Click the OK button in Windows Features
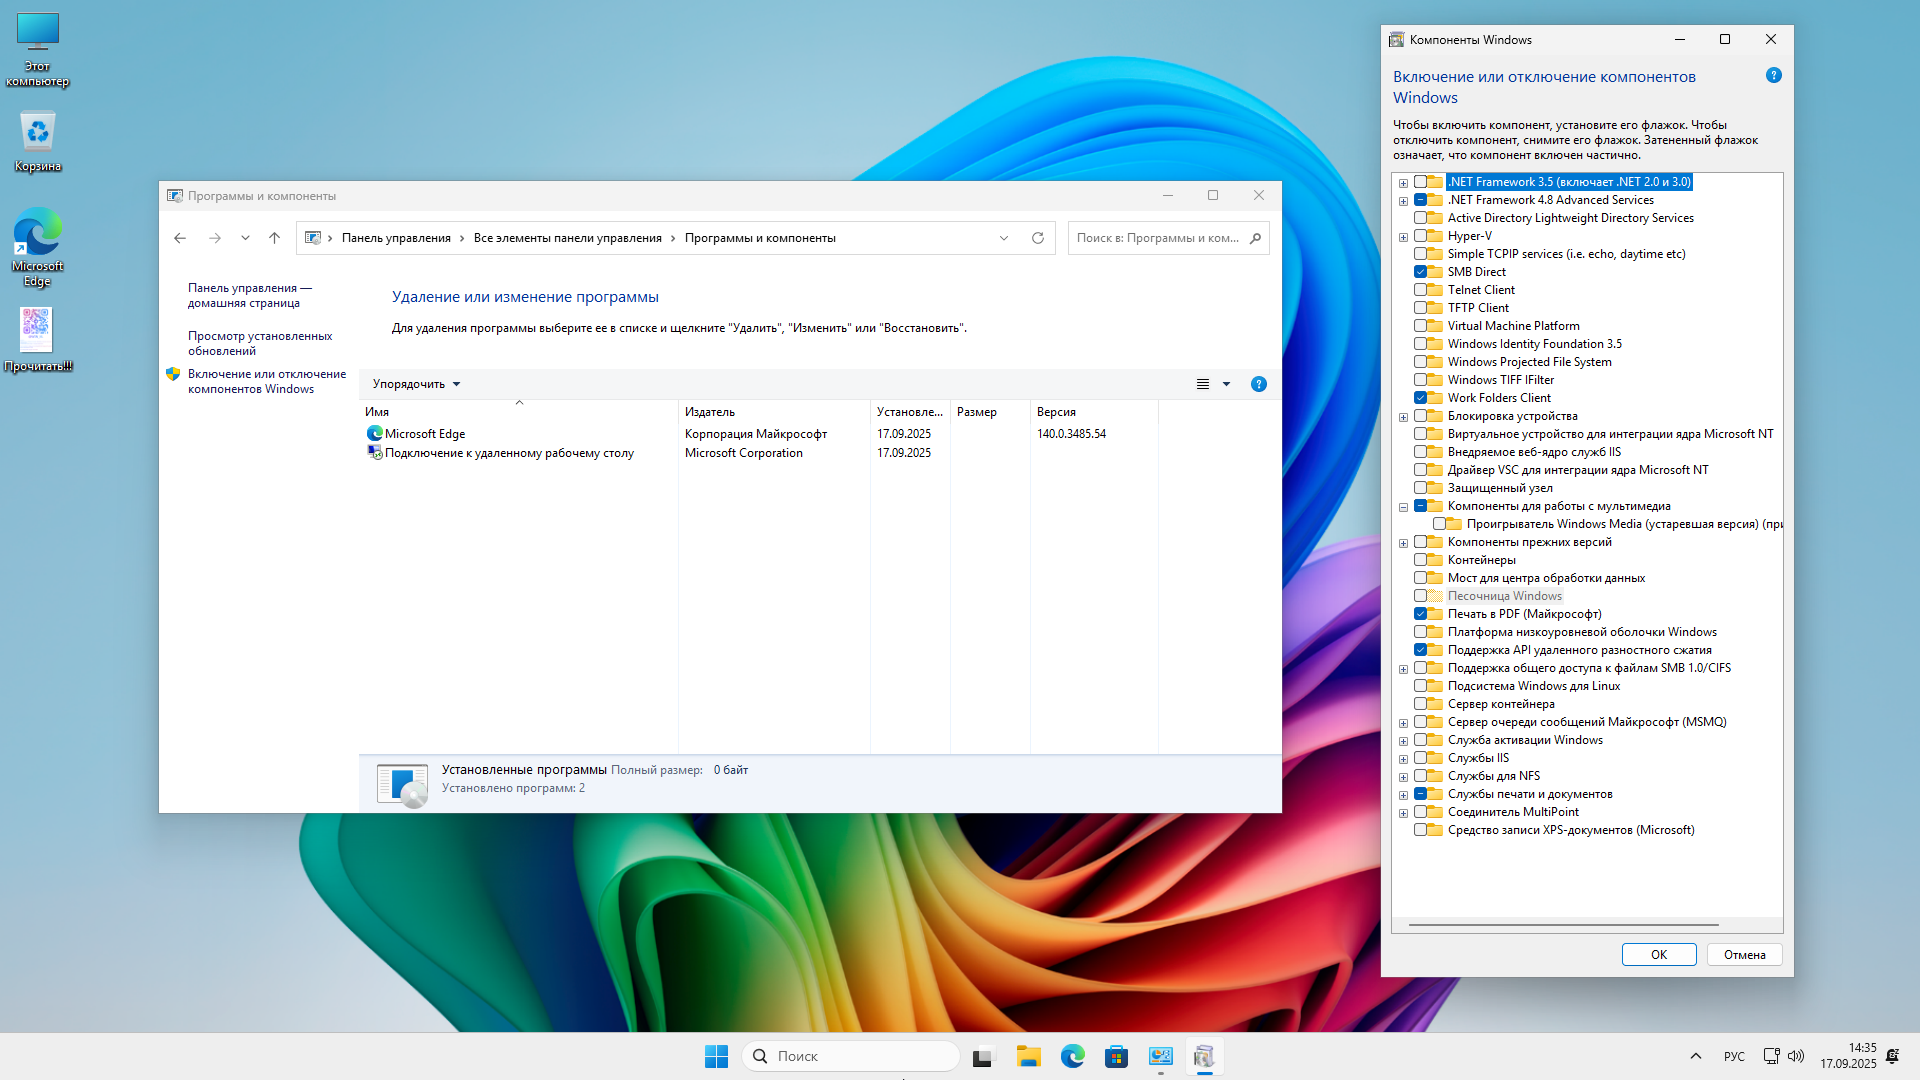Viewport: 1920px width, 1080px height. click(1658, 954)
